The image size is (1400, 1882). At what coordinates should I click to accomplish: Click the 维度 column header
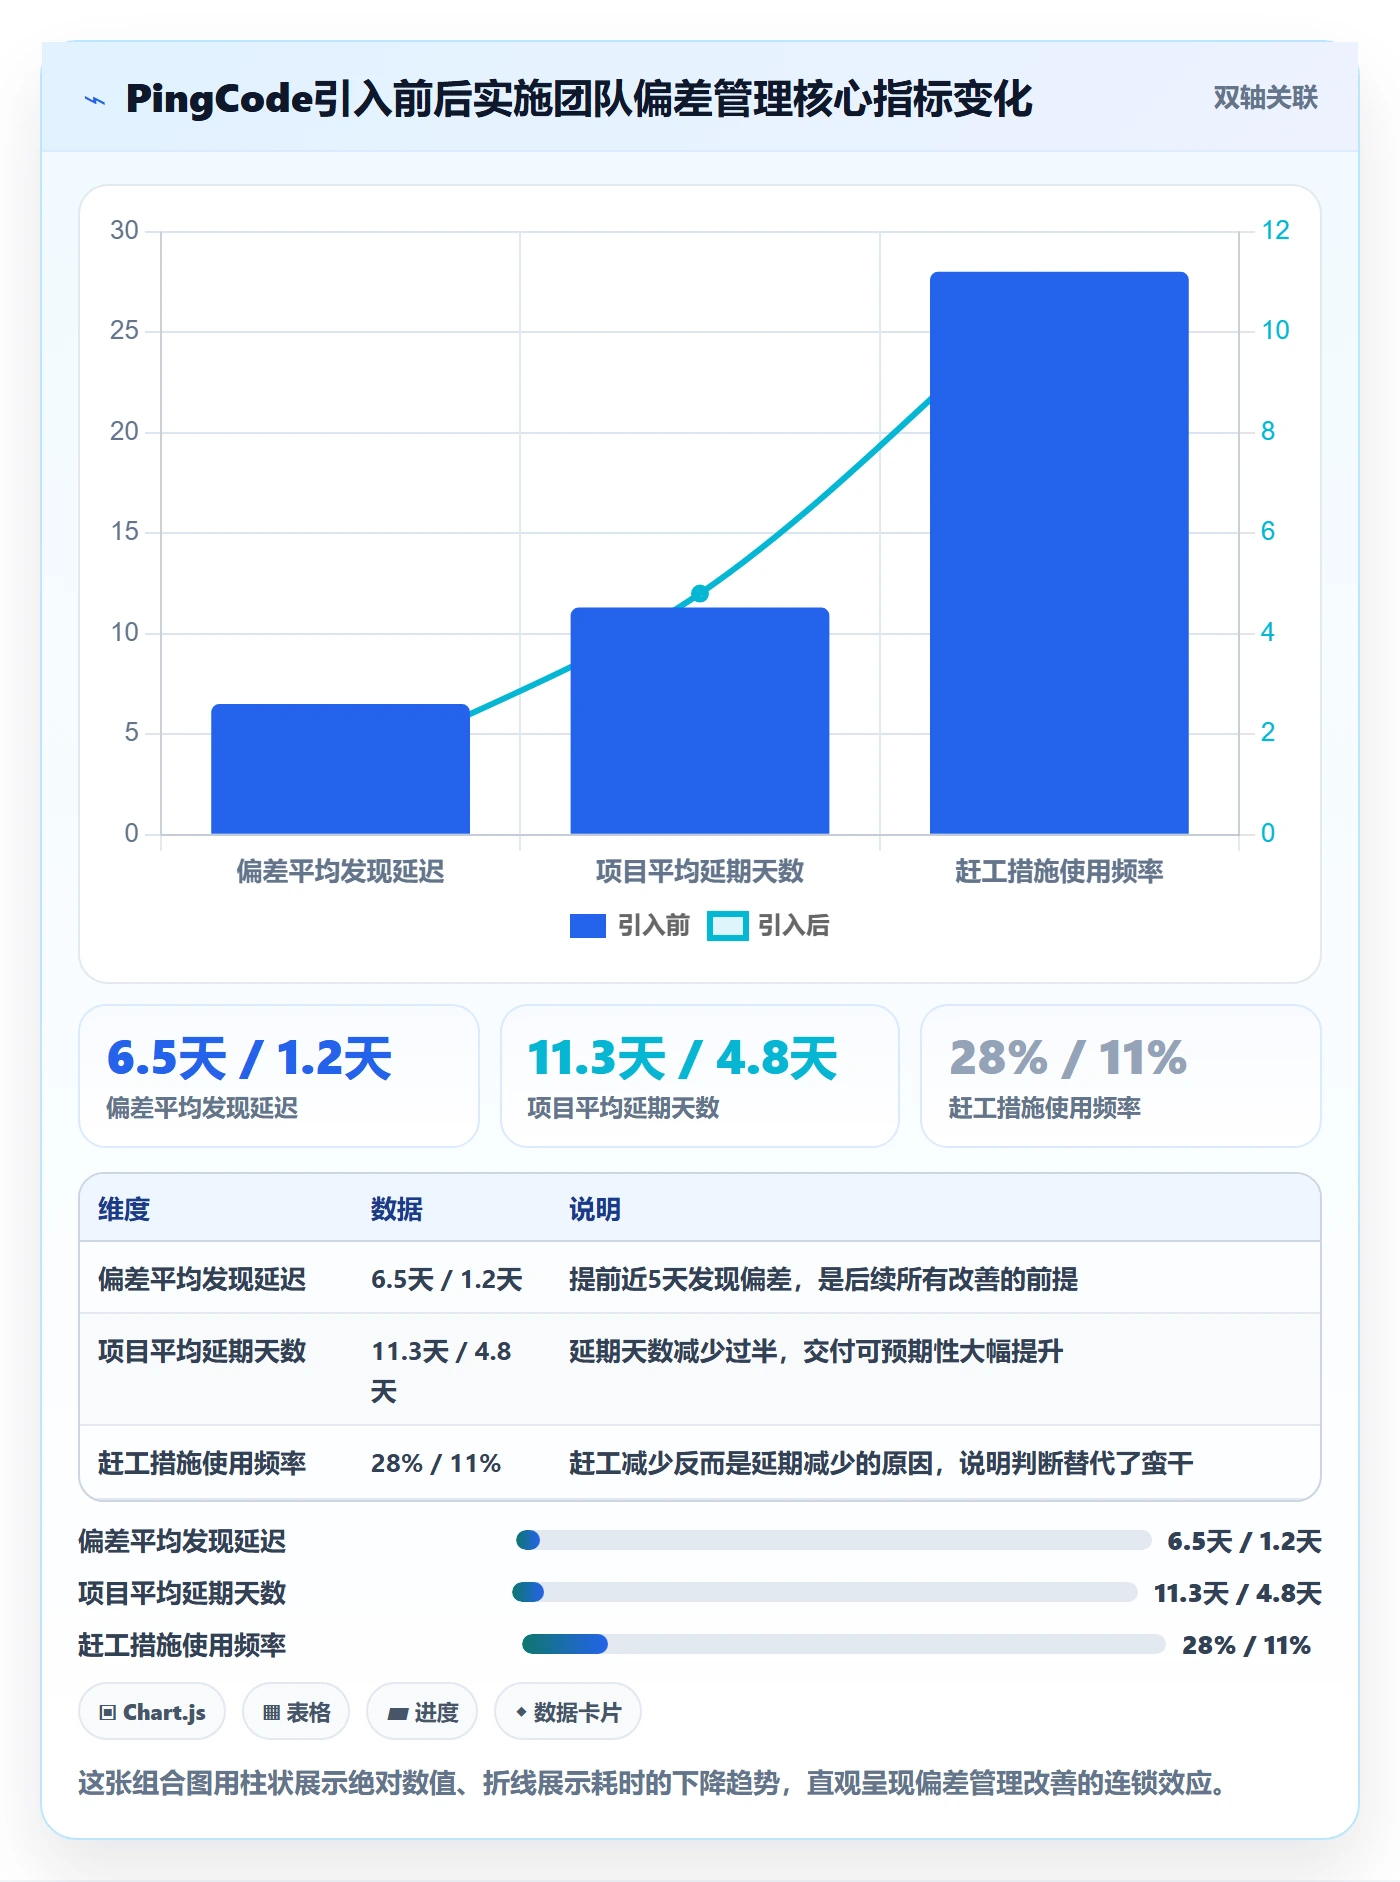tap(124, 1209)
